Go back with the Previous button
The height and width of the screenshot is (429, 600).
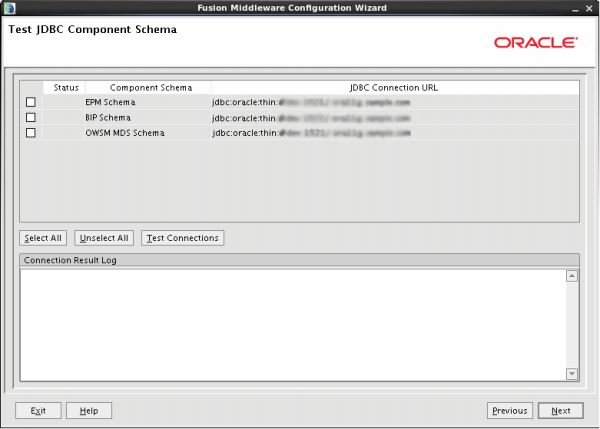509,410
